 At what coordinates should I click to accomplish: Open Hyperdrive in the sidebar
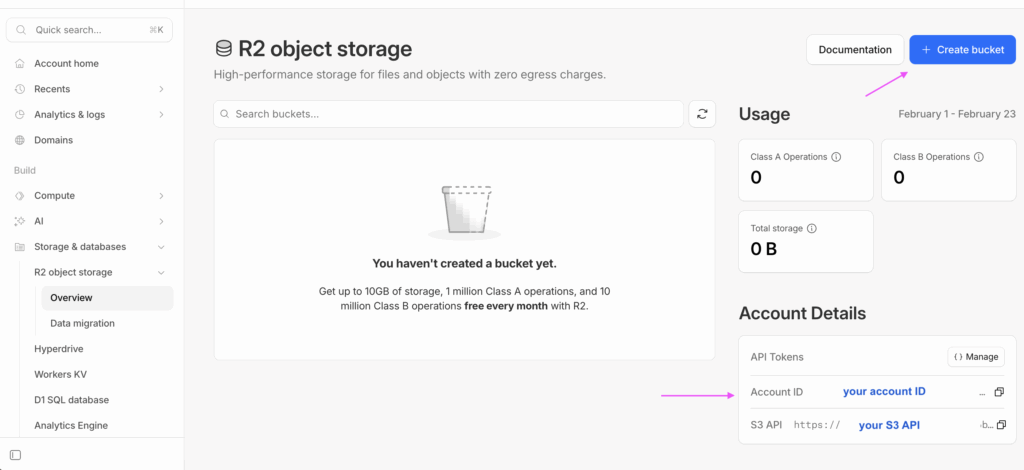click(x=58, y=349)
